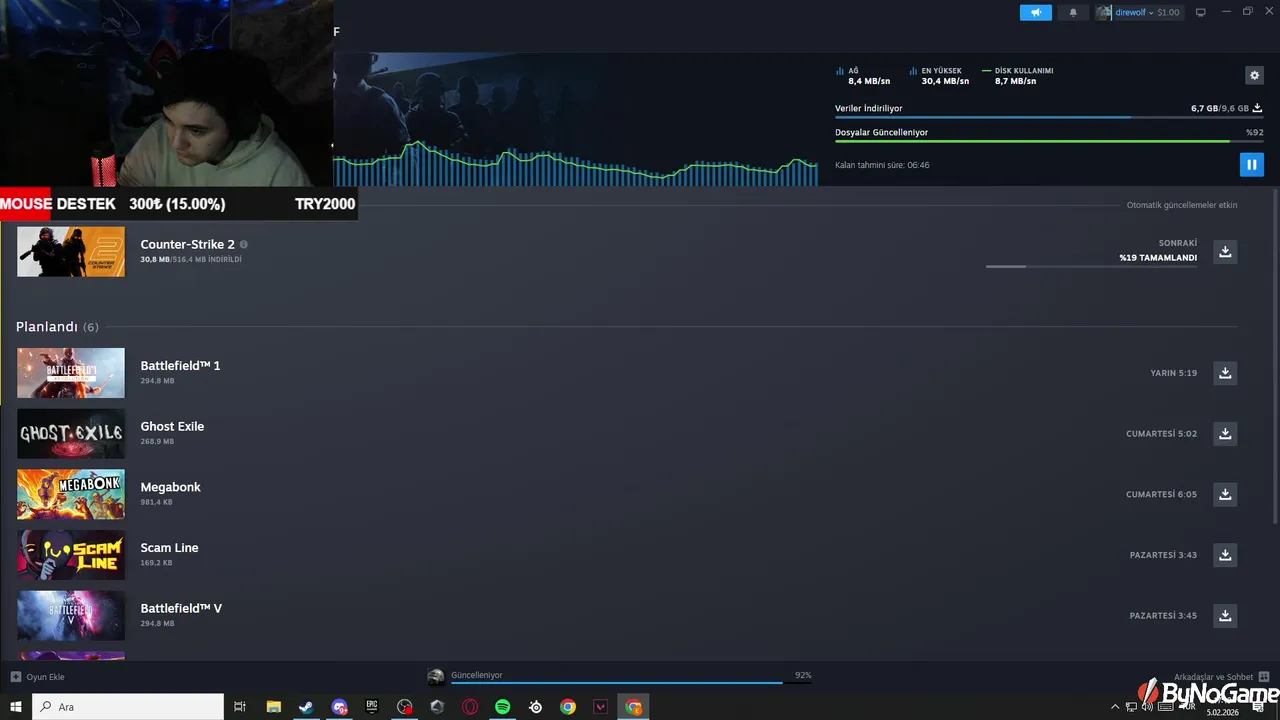Click the Planlandı (6) section header
The image size is (1280, 720).
coord(57,327)
